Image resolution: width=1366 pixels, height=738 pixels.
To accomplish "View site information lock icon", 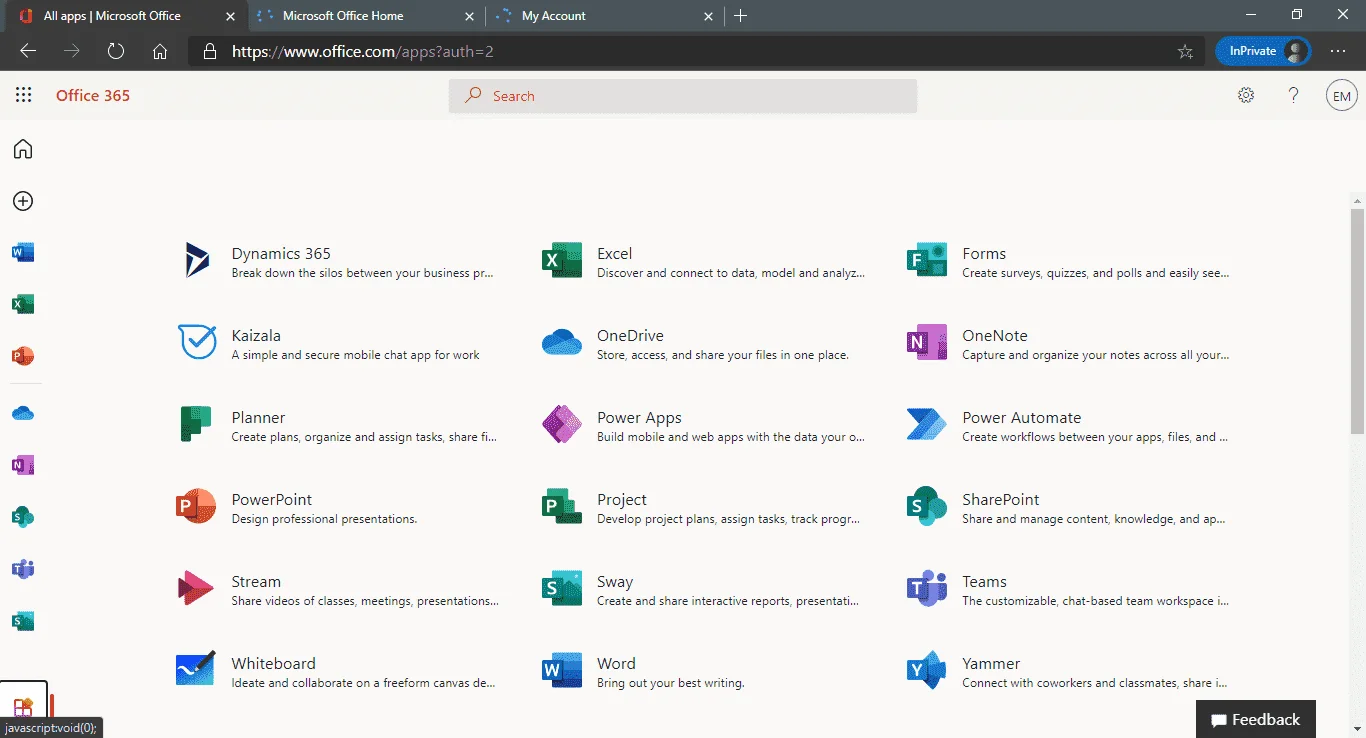I will click(x=209, y=51).
